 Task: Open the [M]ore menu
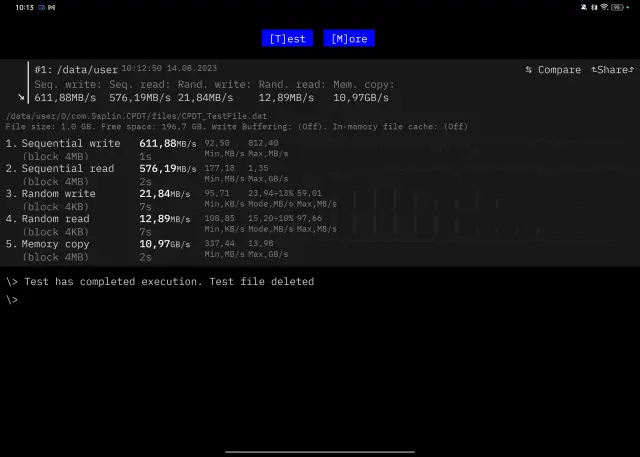pos(349,39)
